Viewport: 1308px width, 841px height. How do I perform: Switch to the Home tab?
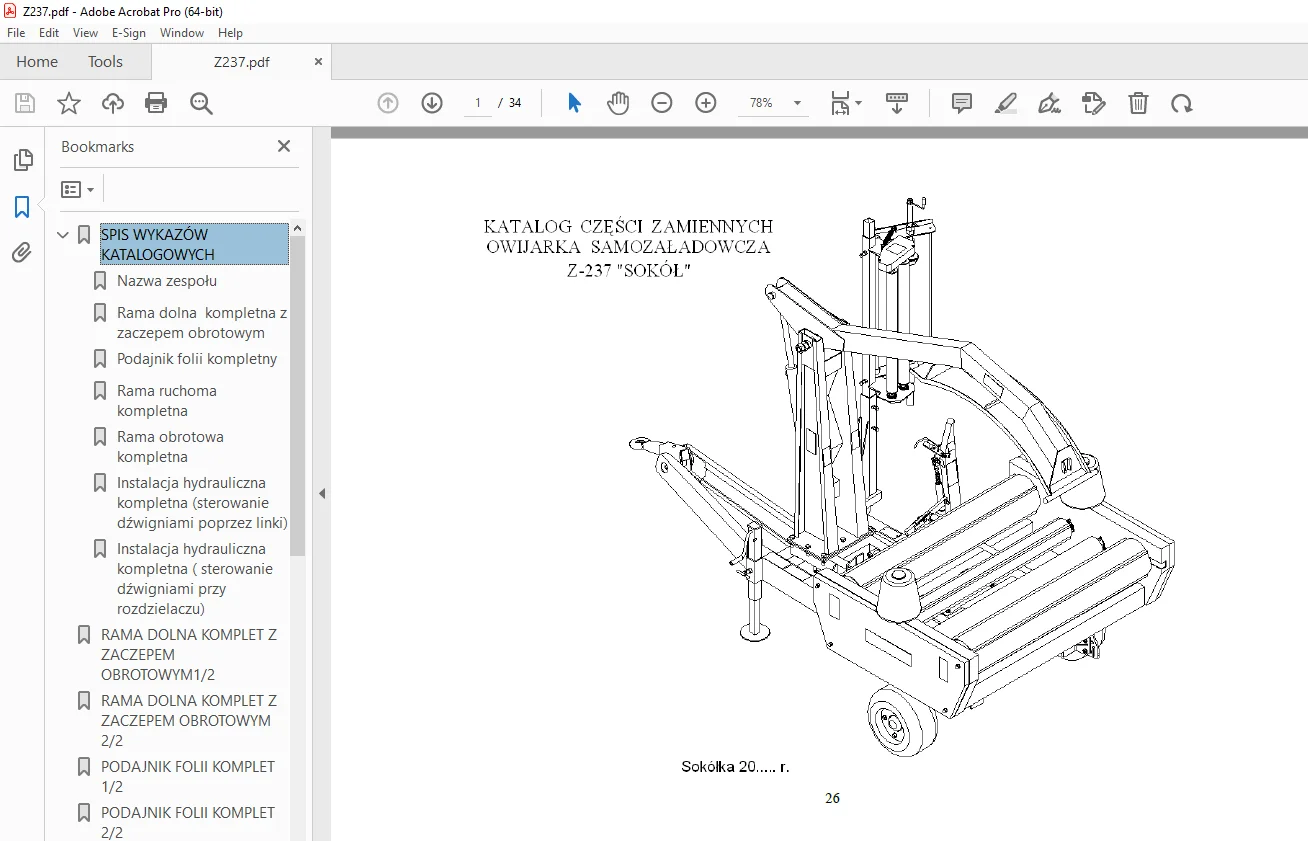click(x=37, y=61)
